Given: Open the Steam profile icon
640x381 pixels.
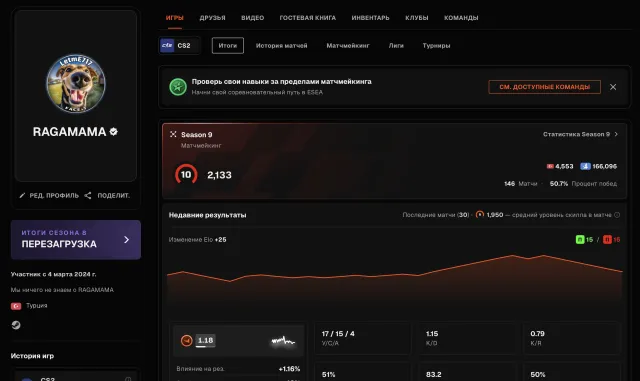Looking at the screenshot, I should [x=16, y=325].
